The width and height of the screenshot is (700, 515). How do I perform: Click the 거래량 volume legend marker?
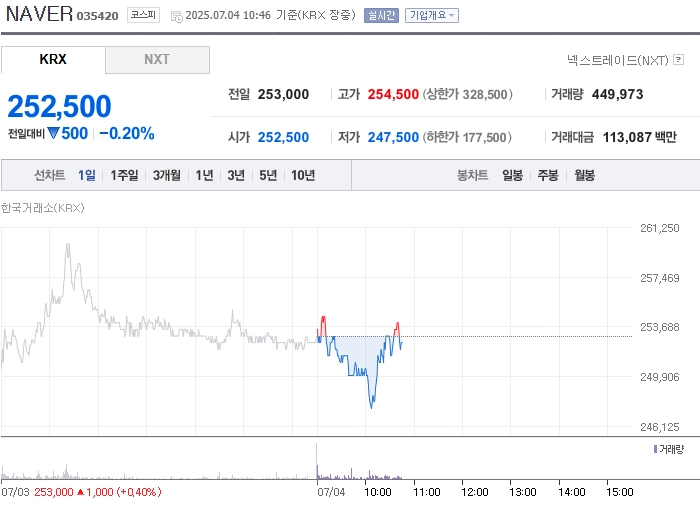coord(655,449)
